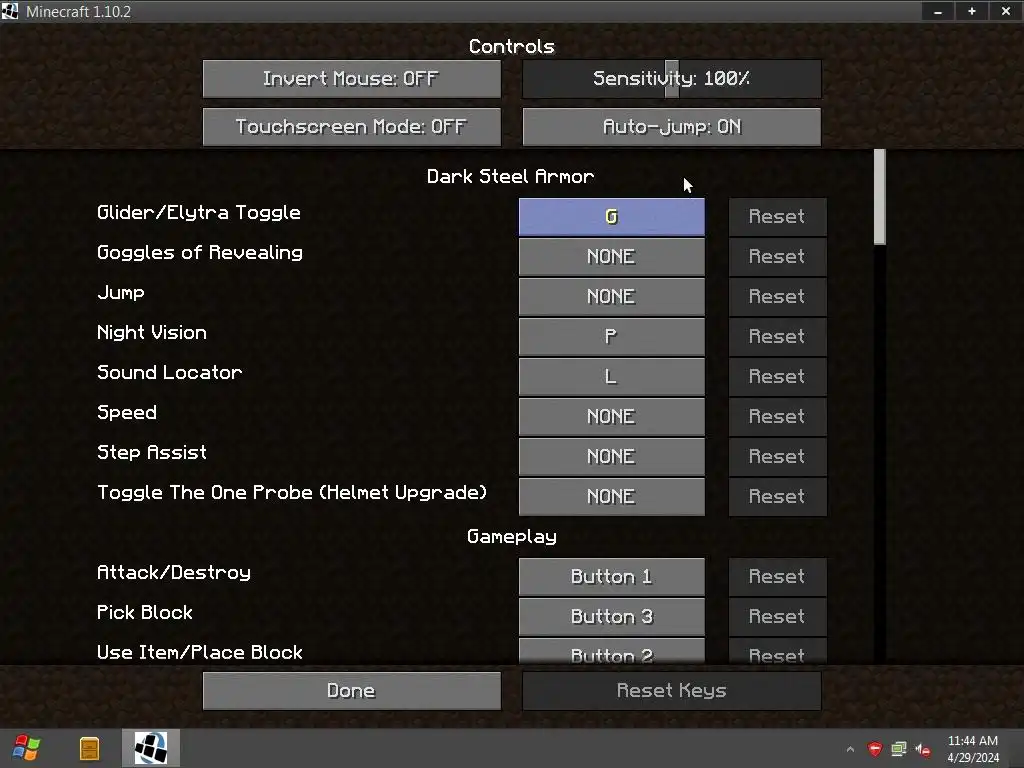
Task: Reset Use Item/Place Block binding
Action: coord(777,652)
